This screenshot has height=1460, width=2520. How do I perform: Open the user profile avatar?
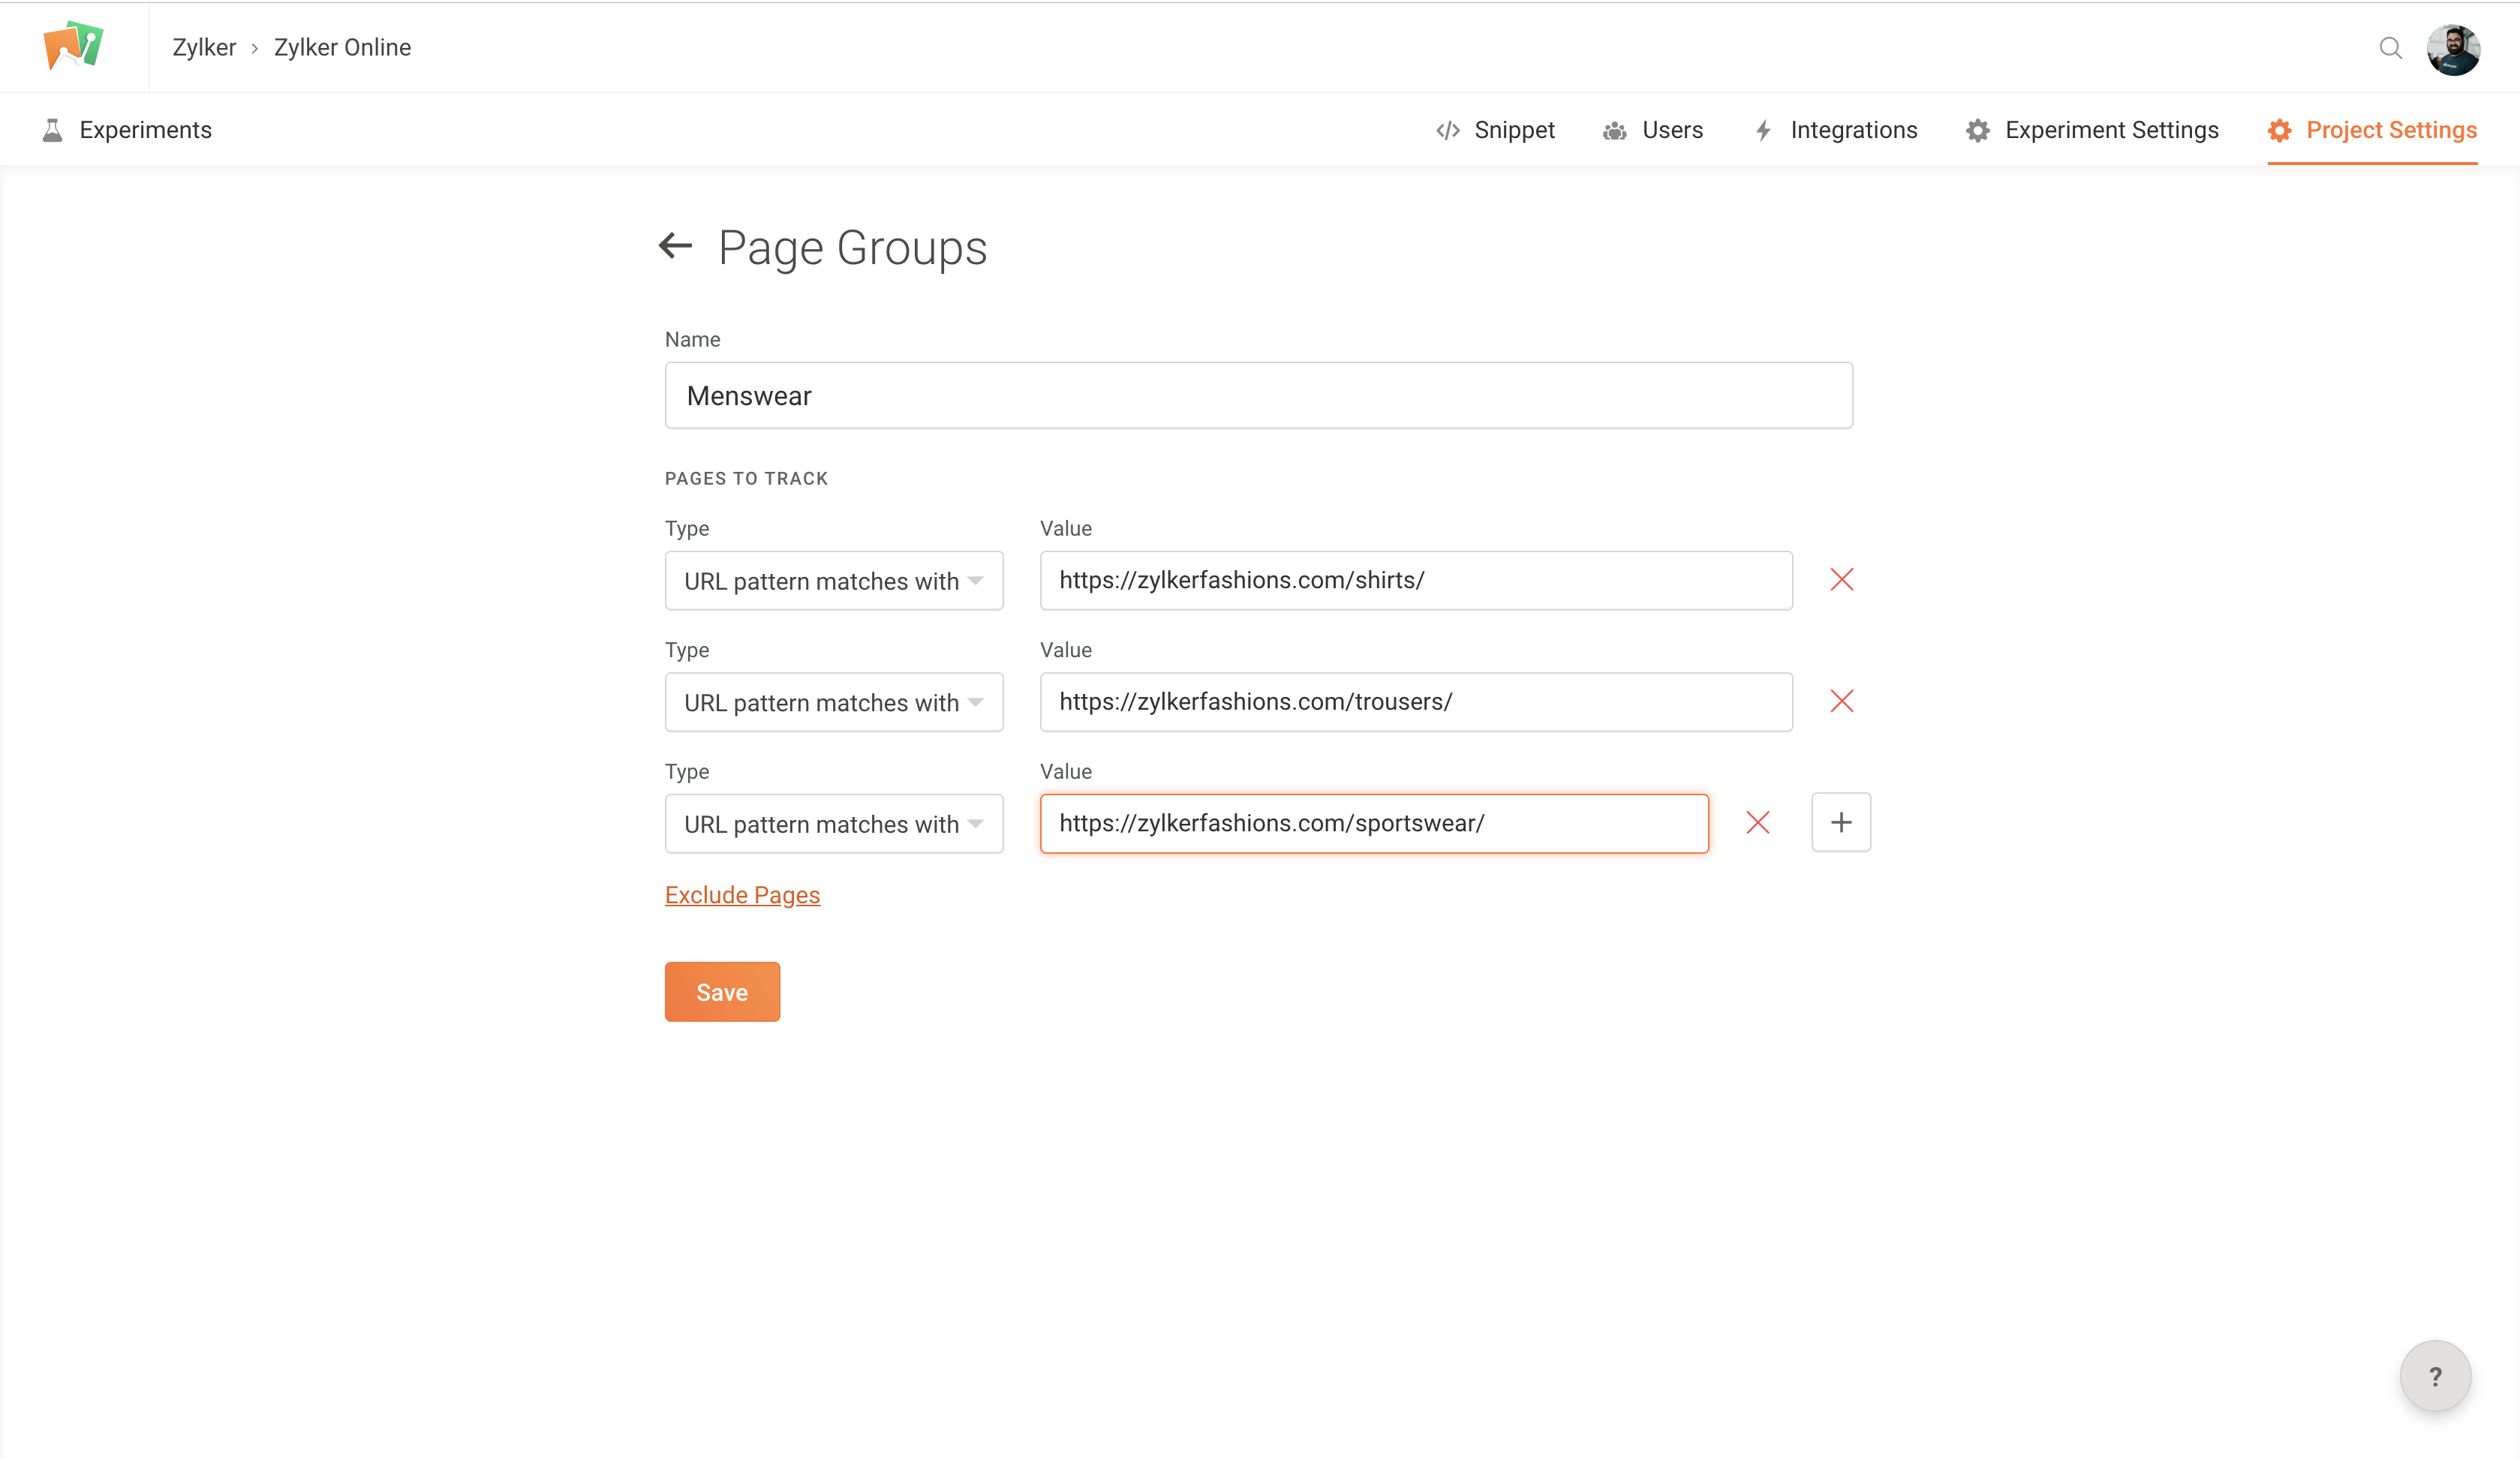click(2453, 49)
